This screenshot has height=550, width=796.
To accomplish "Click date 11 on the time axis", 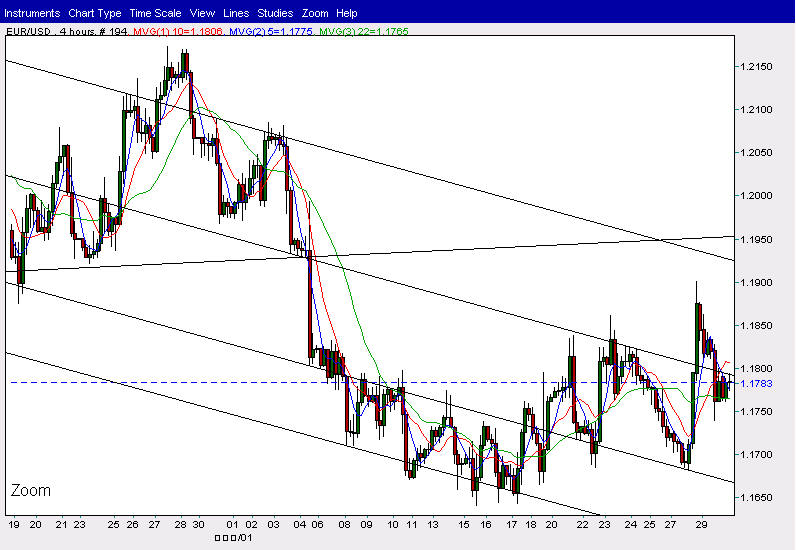I will coord(412,525).
